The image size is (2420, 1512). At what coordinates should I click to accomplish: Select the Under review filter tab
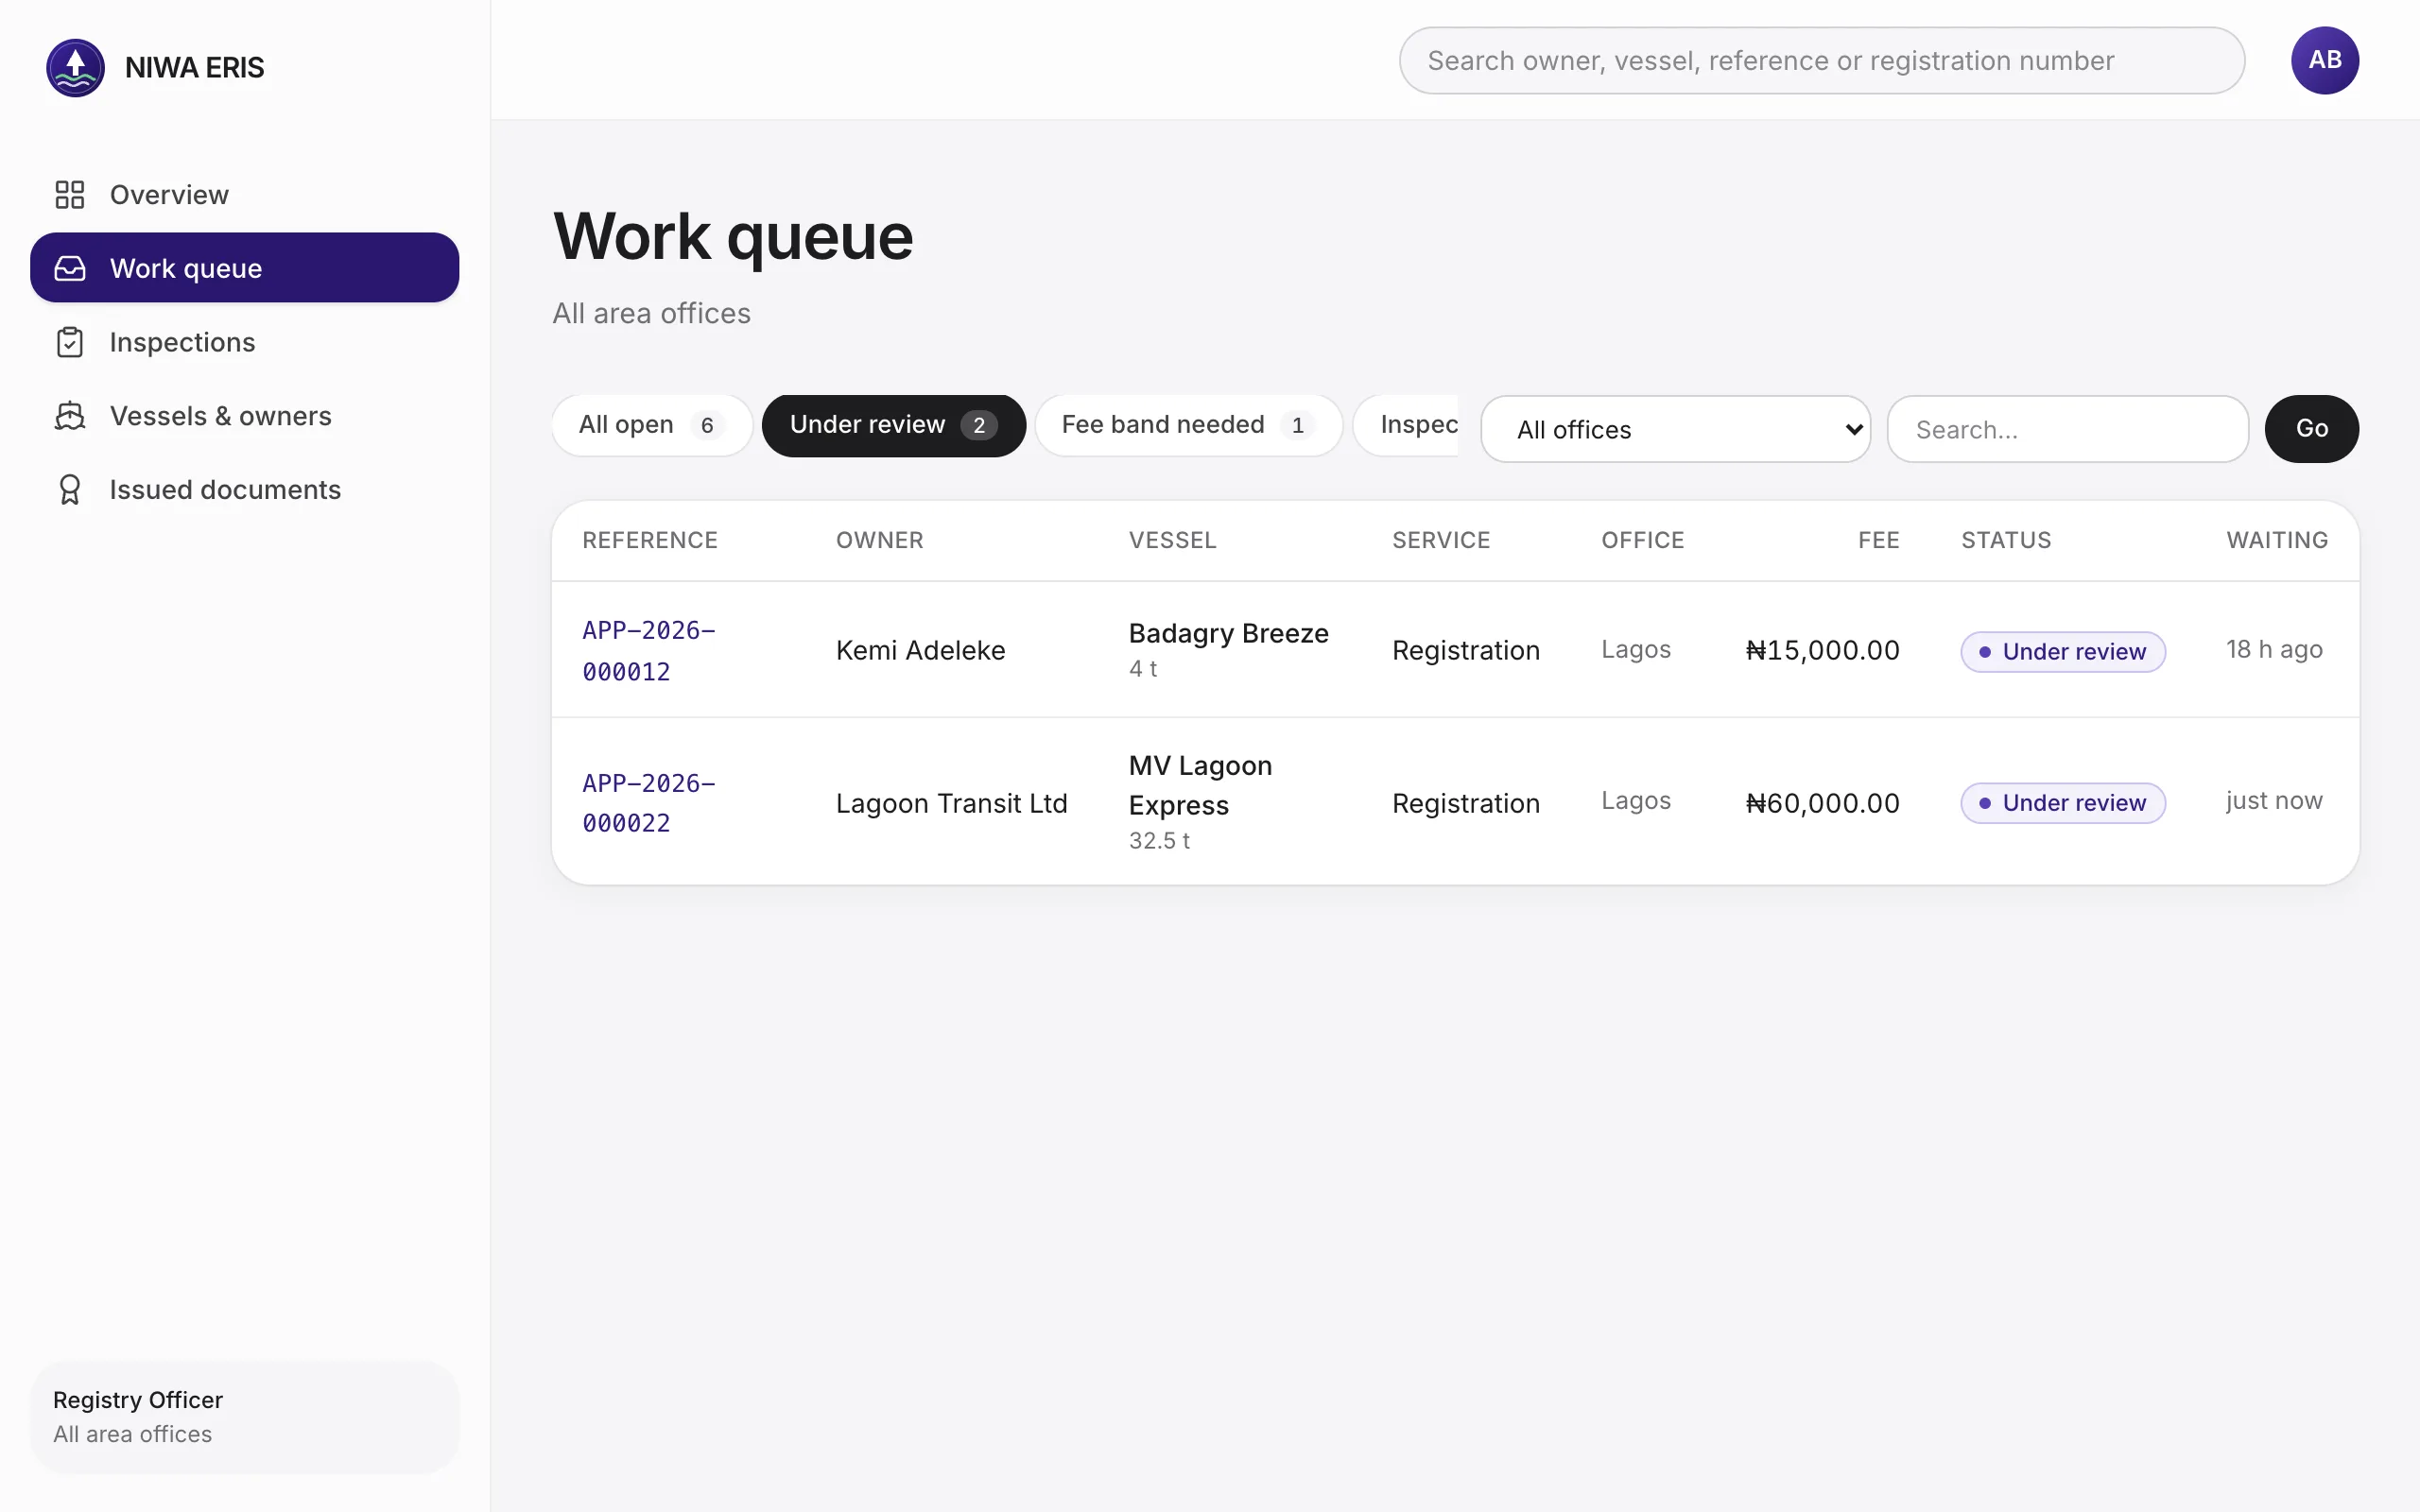(x=893, y=425)
